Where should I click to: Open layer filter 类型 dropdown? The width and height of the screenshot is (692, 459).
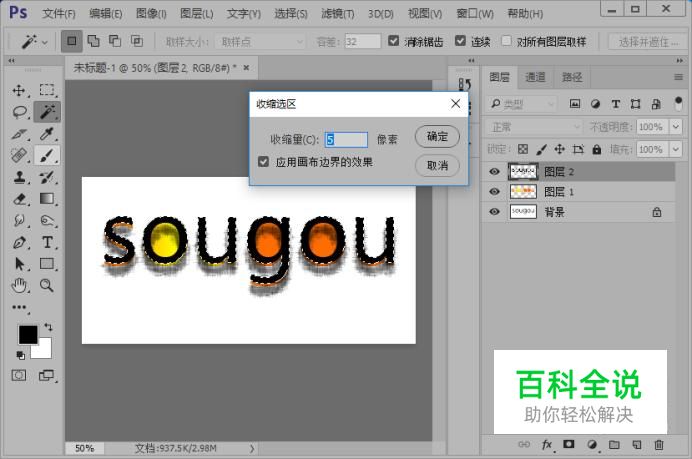[x=522, y=104]
